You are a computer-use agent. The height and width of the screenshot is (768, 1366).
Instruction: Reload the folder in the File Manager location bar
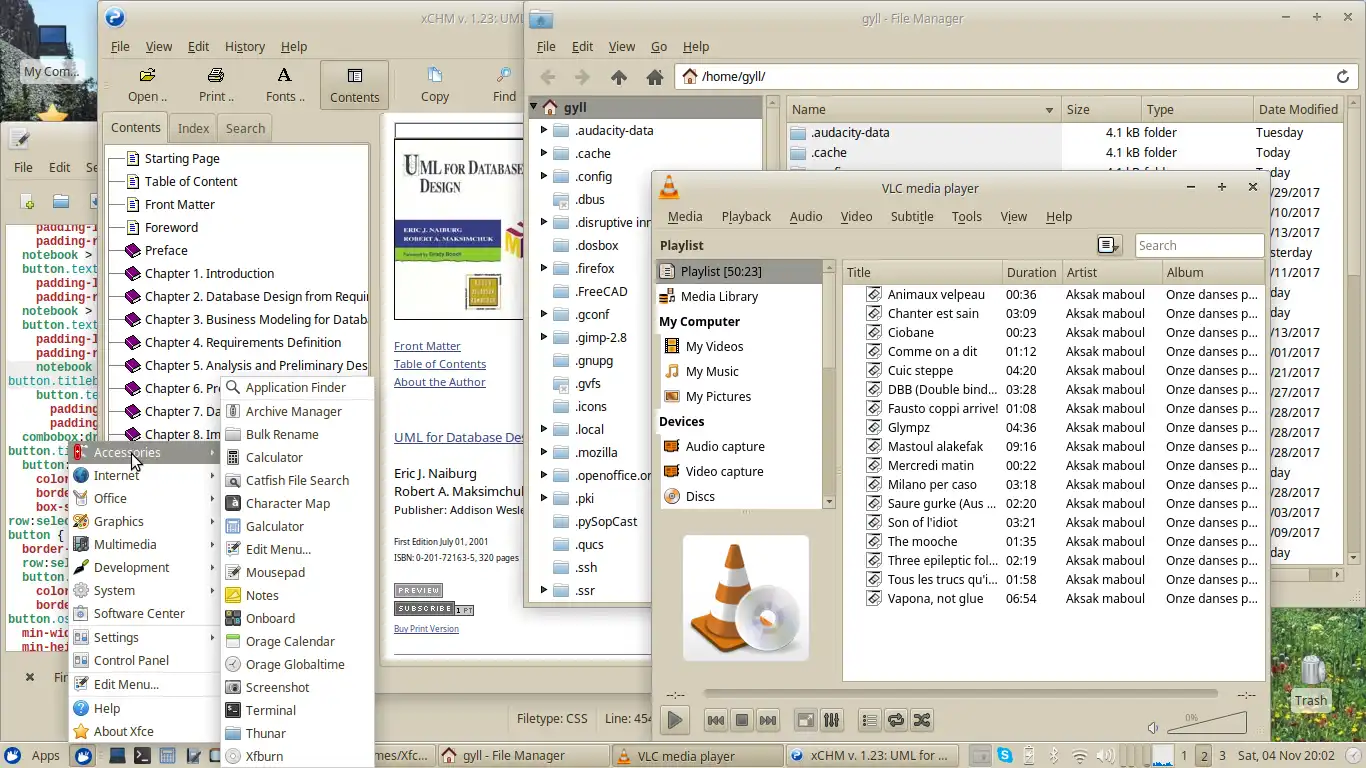(1343, 76)
